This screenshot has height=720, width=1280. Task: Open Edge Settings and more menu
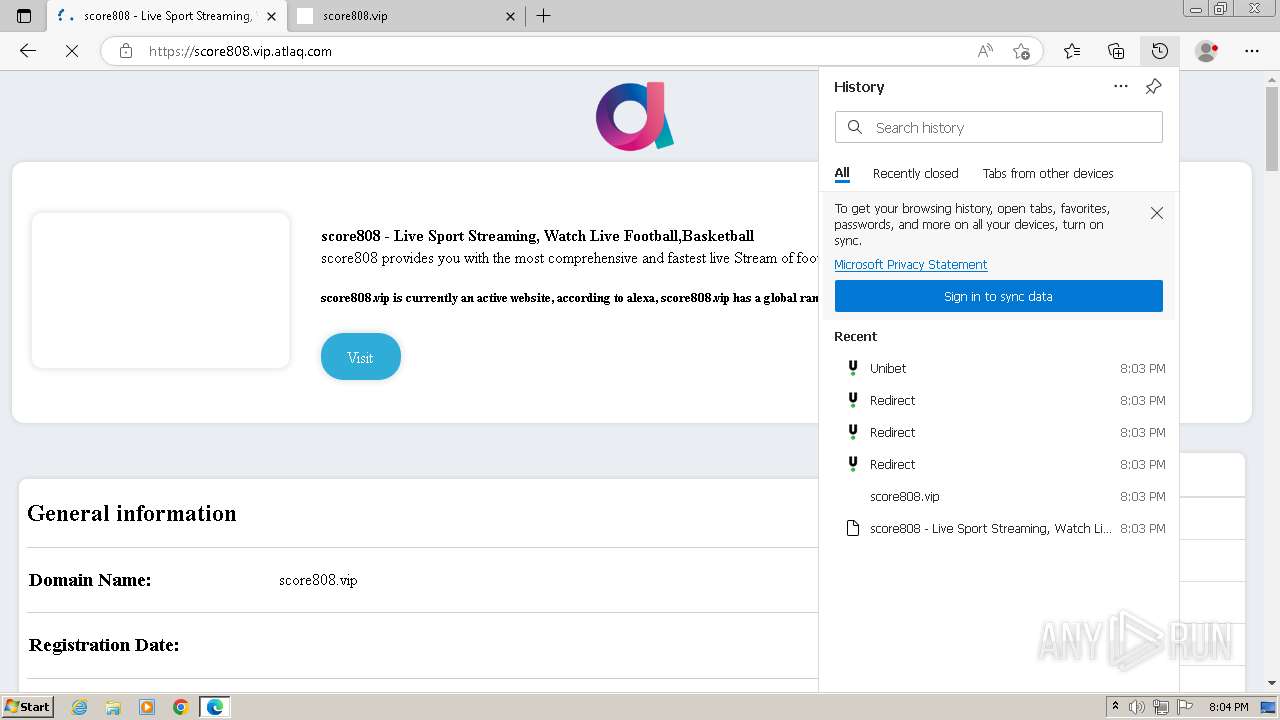1252,51
